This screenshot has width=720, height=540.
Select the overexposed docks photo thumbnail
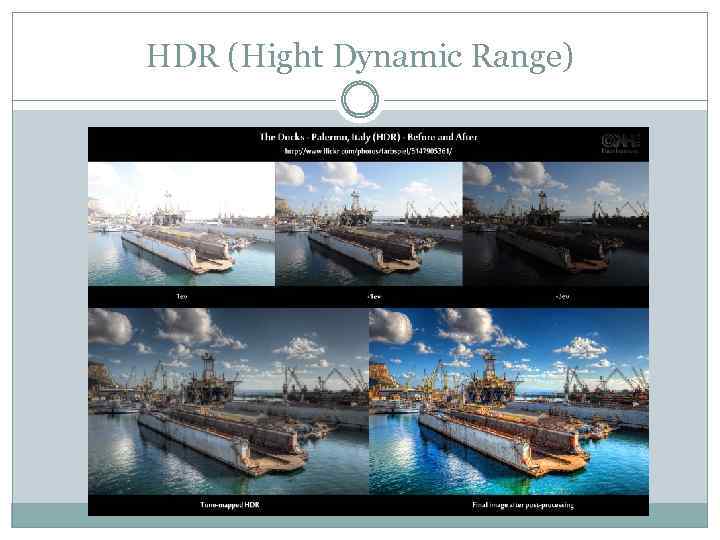click(x=181, y=224)
